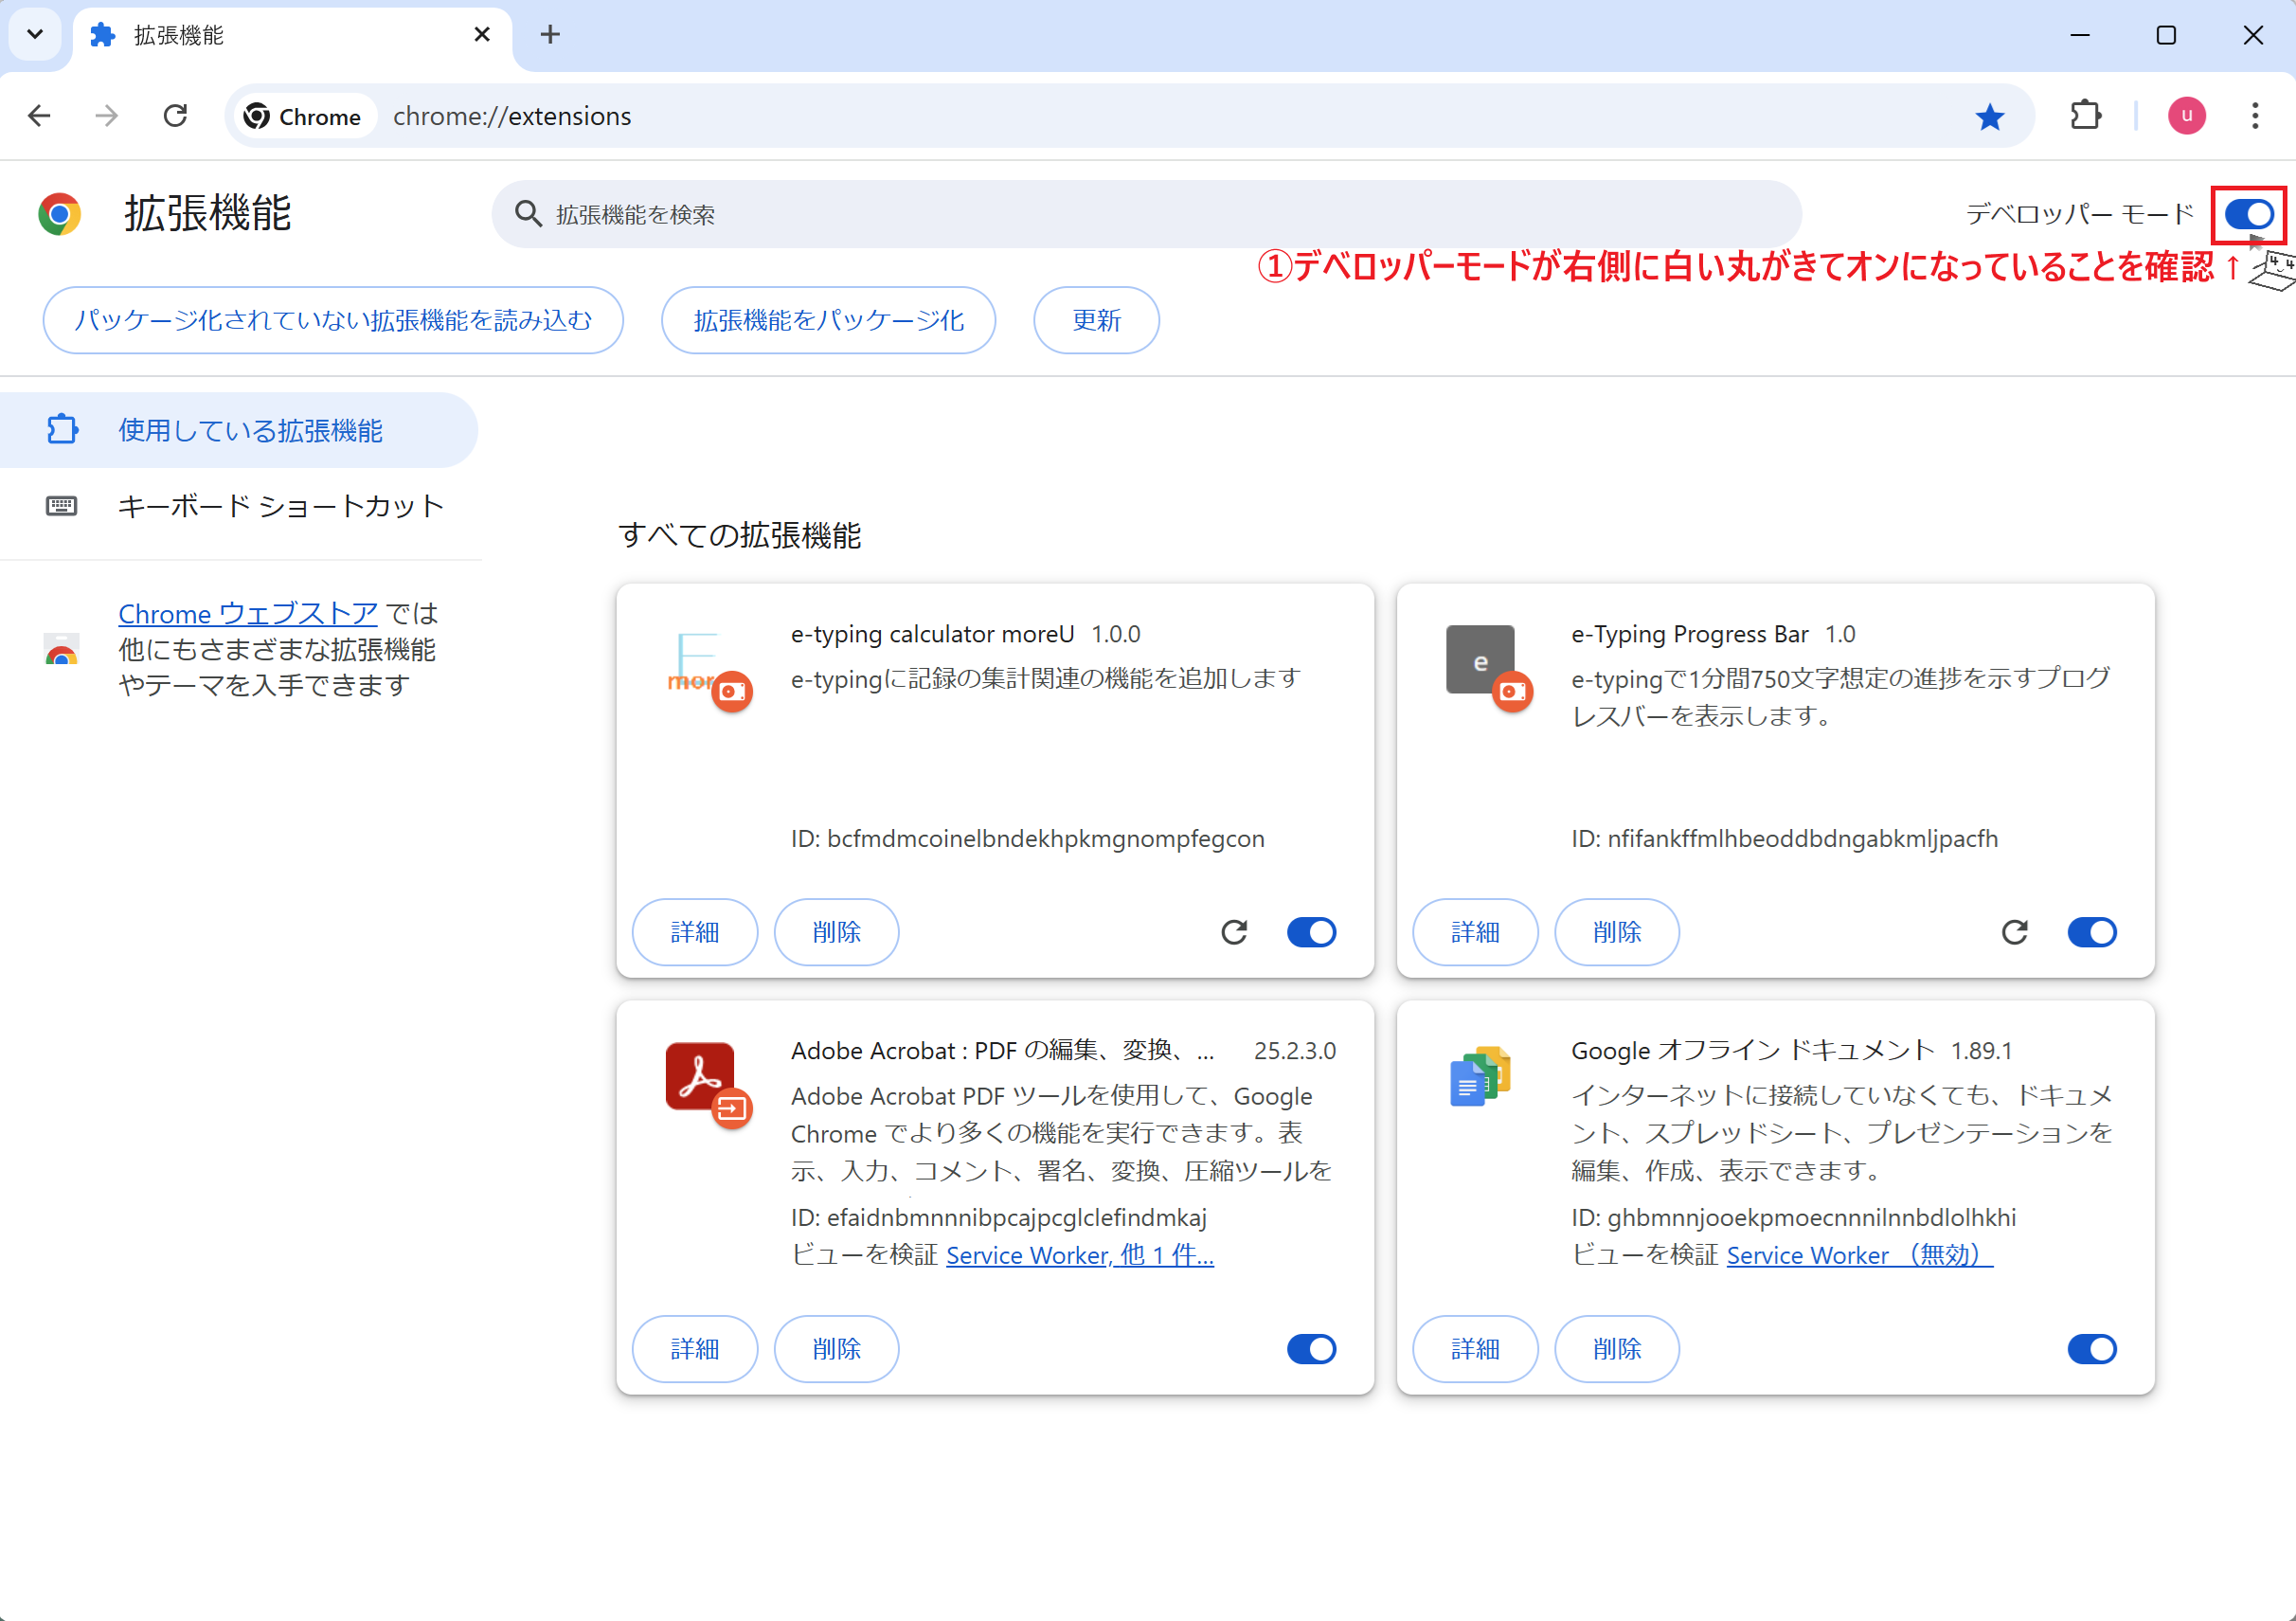Click the keyboard icon in sidebar
Image resolution: width=2296 pixels, height=1621 pixels.
pyautogui.click(x=61, y=506)
